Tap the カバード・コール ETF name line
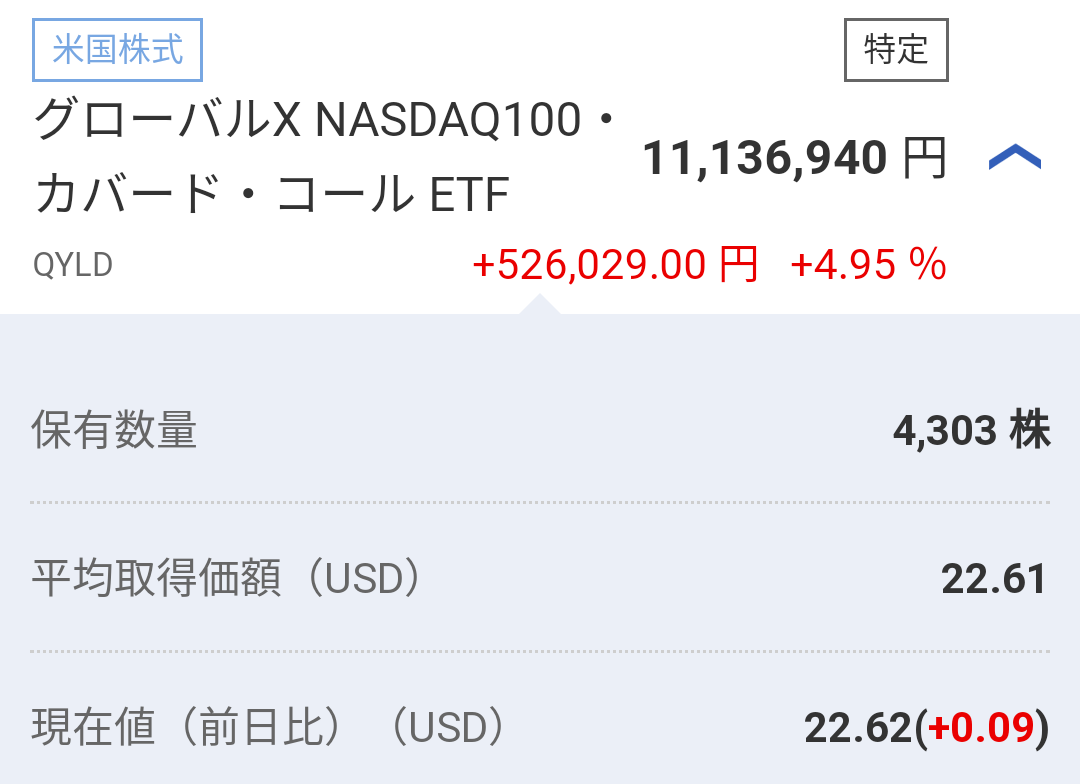This screenshot has height=784, width=1080. coord(272,194)
